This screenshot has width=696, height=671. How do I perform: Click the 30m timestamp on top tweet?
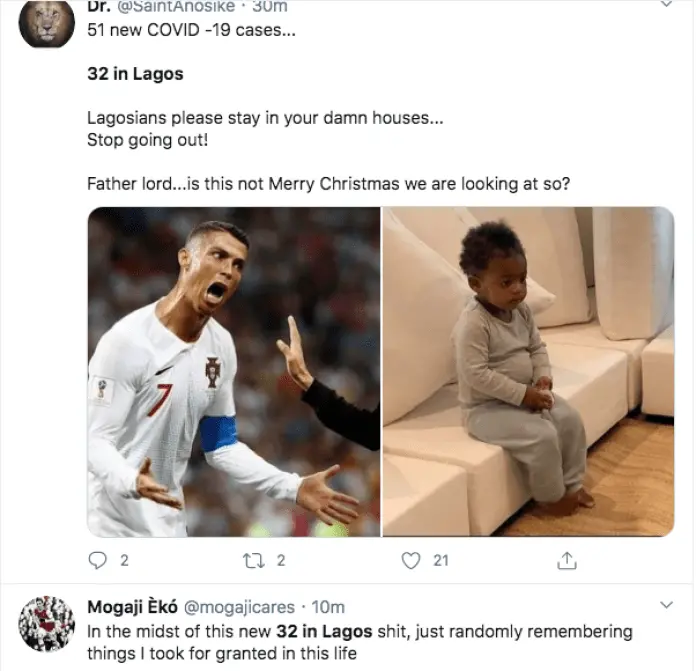[270, 6]
